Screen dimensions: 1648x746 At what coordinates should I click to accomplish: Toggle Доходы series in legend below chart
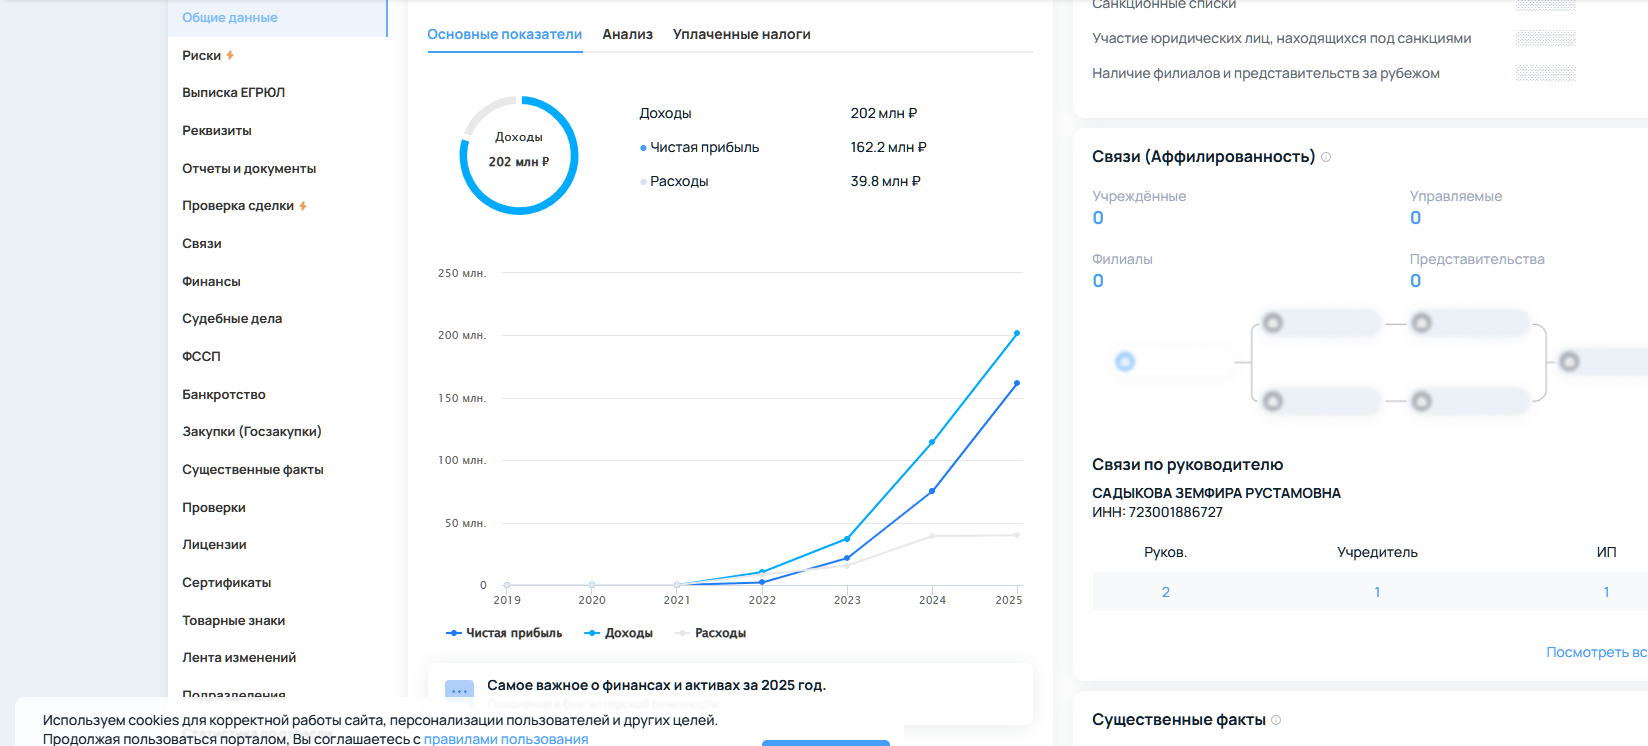pos(618,633)
